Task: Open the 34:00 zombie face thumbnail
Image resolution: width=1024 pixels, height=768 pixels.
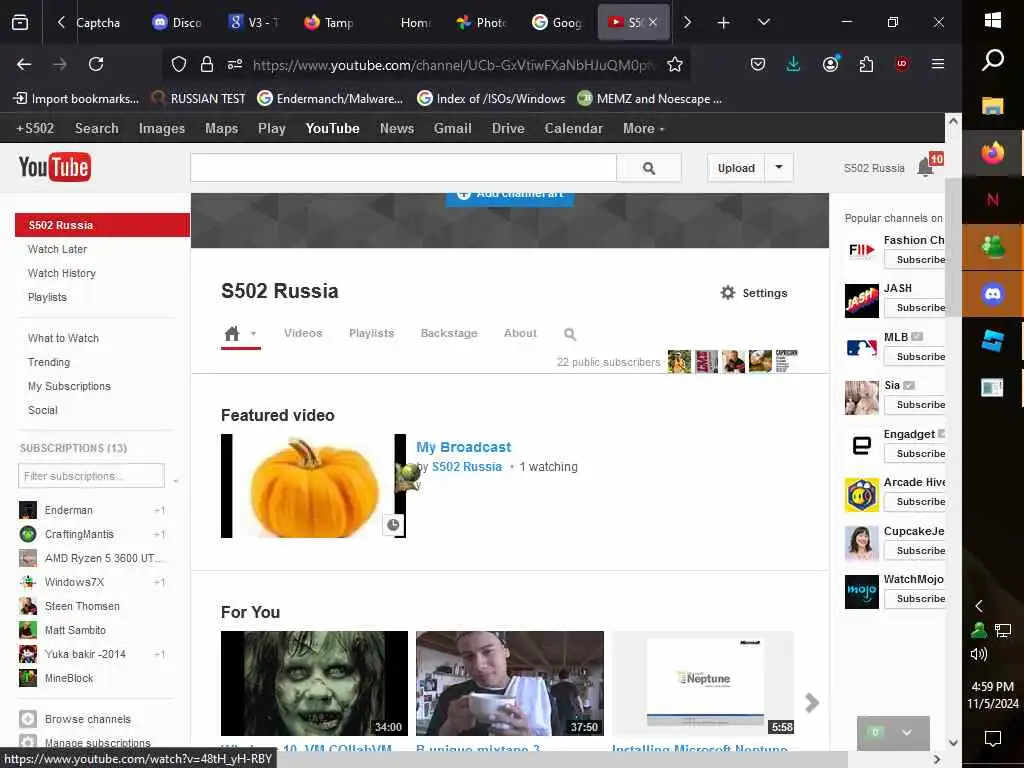Action: (x=314, y=683)
